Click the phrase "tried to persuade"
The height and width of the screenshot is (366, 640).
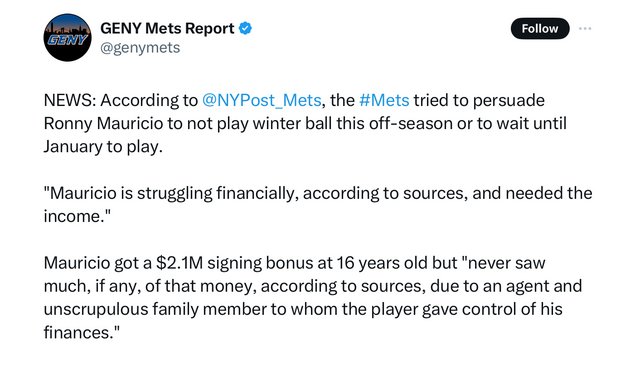[x=479, y=100]
